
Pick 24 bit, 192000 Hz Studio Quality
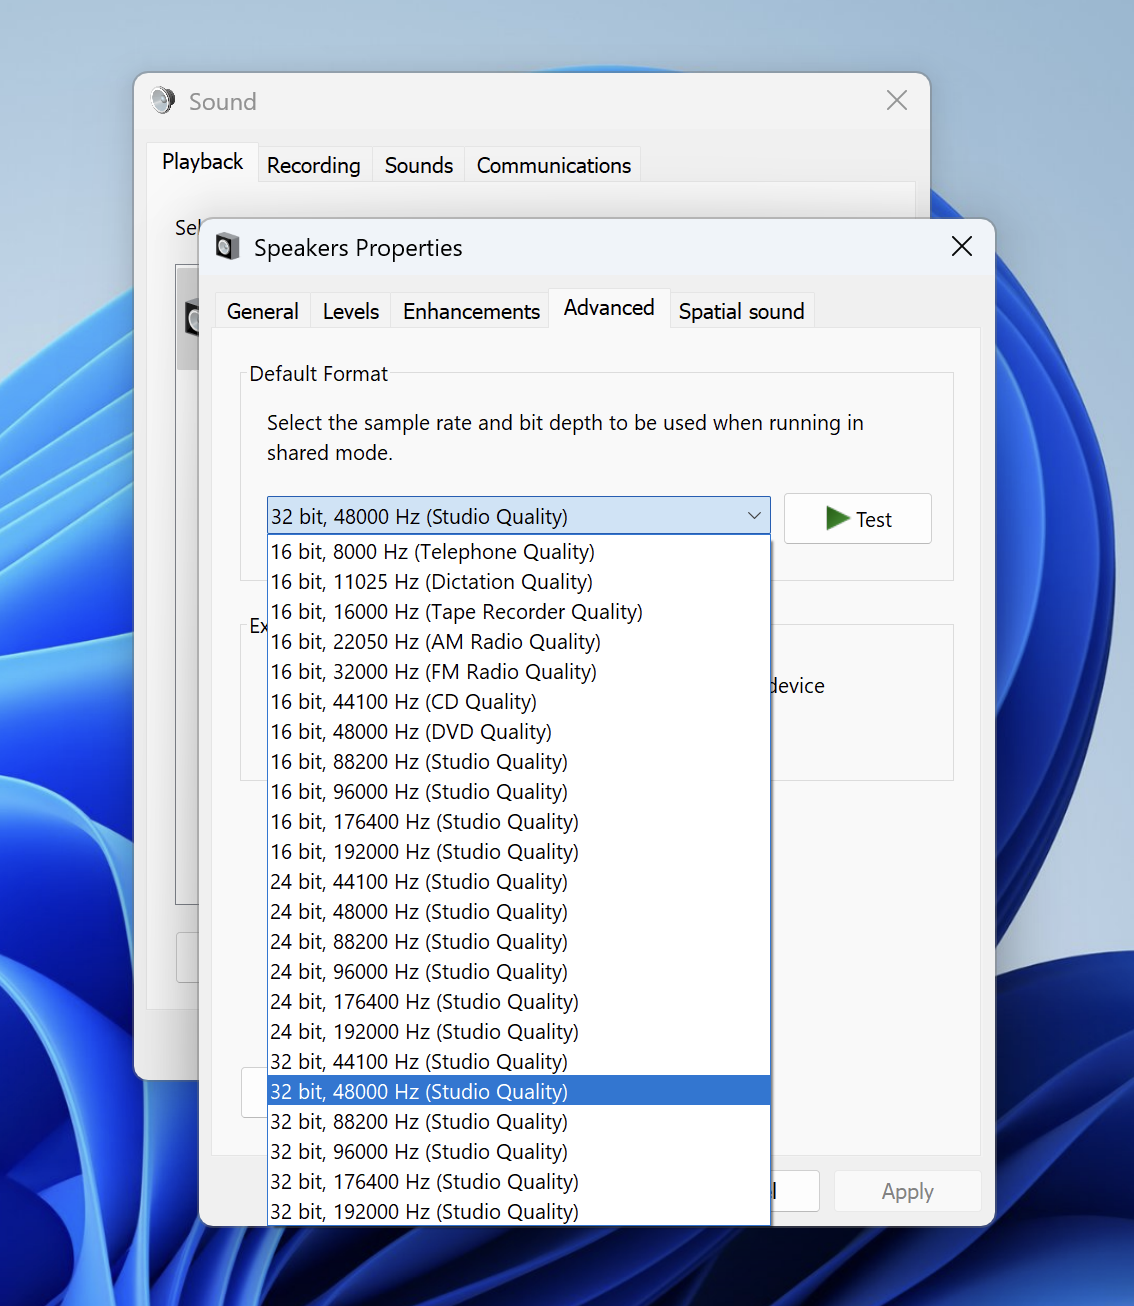[x=424, y=1032]
